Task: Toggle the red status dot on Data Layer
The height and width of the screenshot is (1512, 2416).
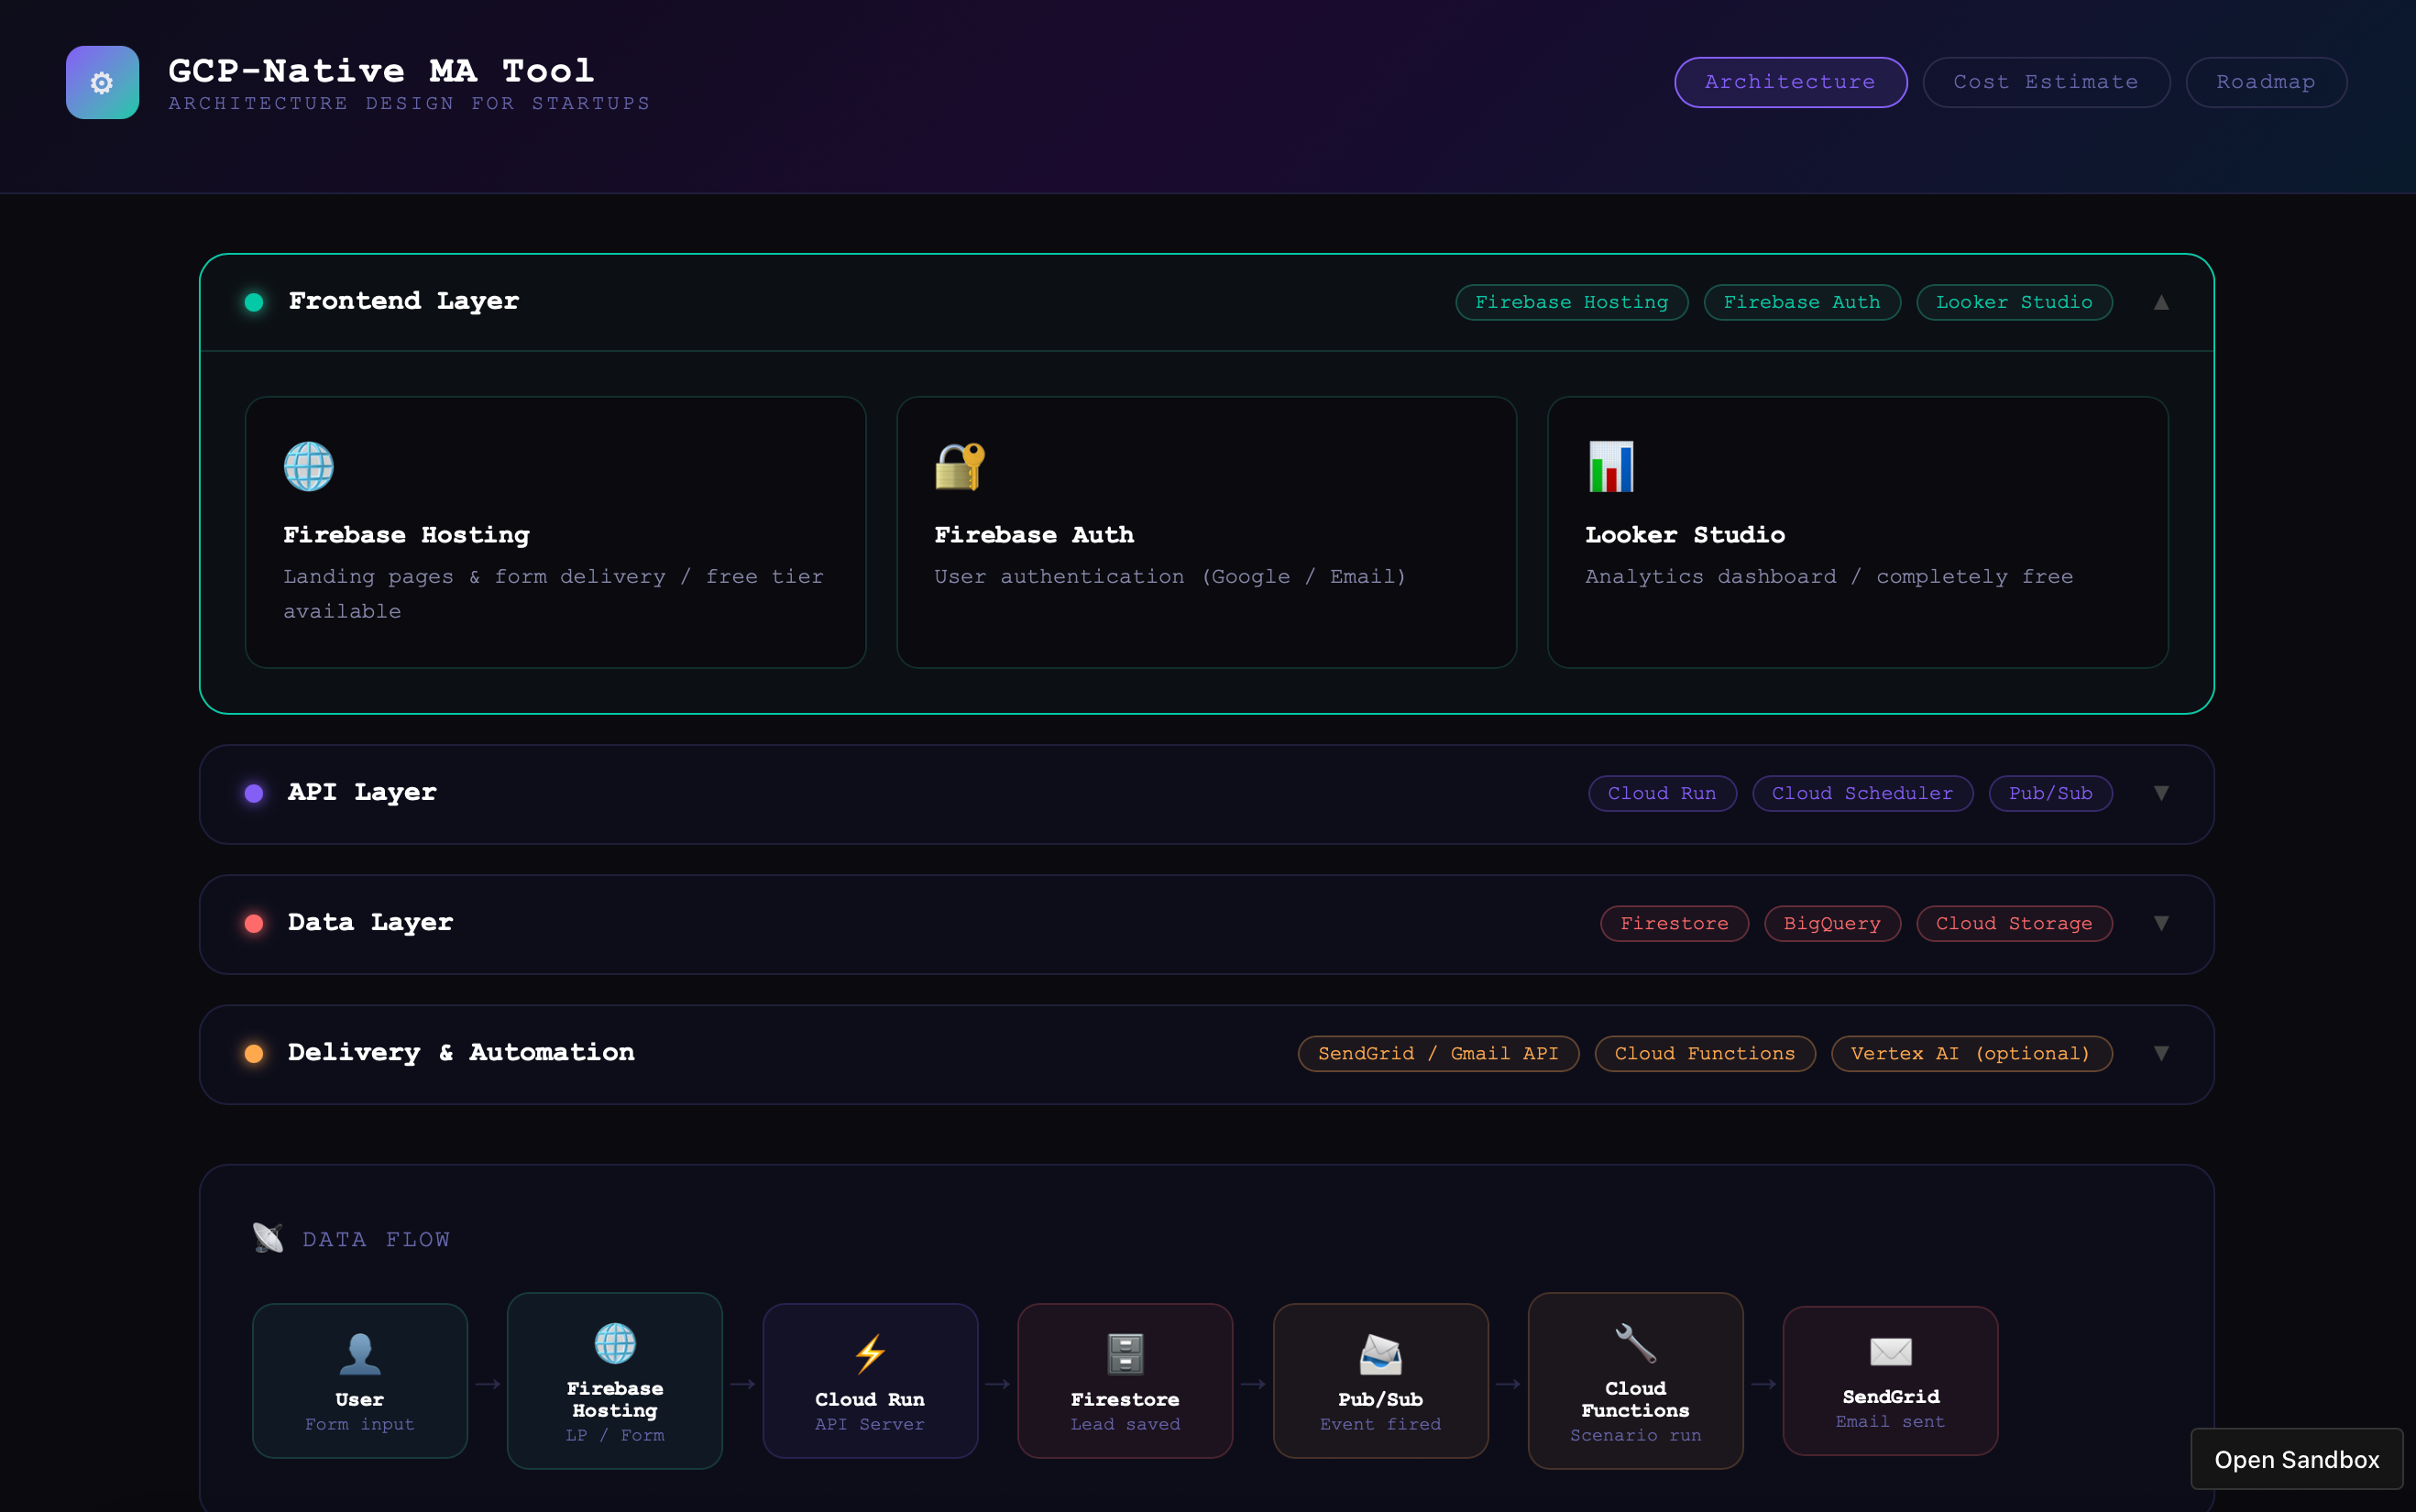Action: click(253, 923)
